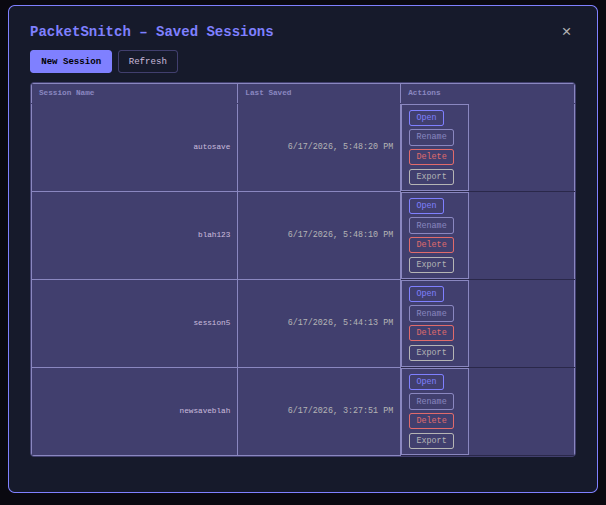Click the New Session button
The height and width of the screenshot is (505, 606).
tap(71, 61)
